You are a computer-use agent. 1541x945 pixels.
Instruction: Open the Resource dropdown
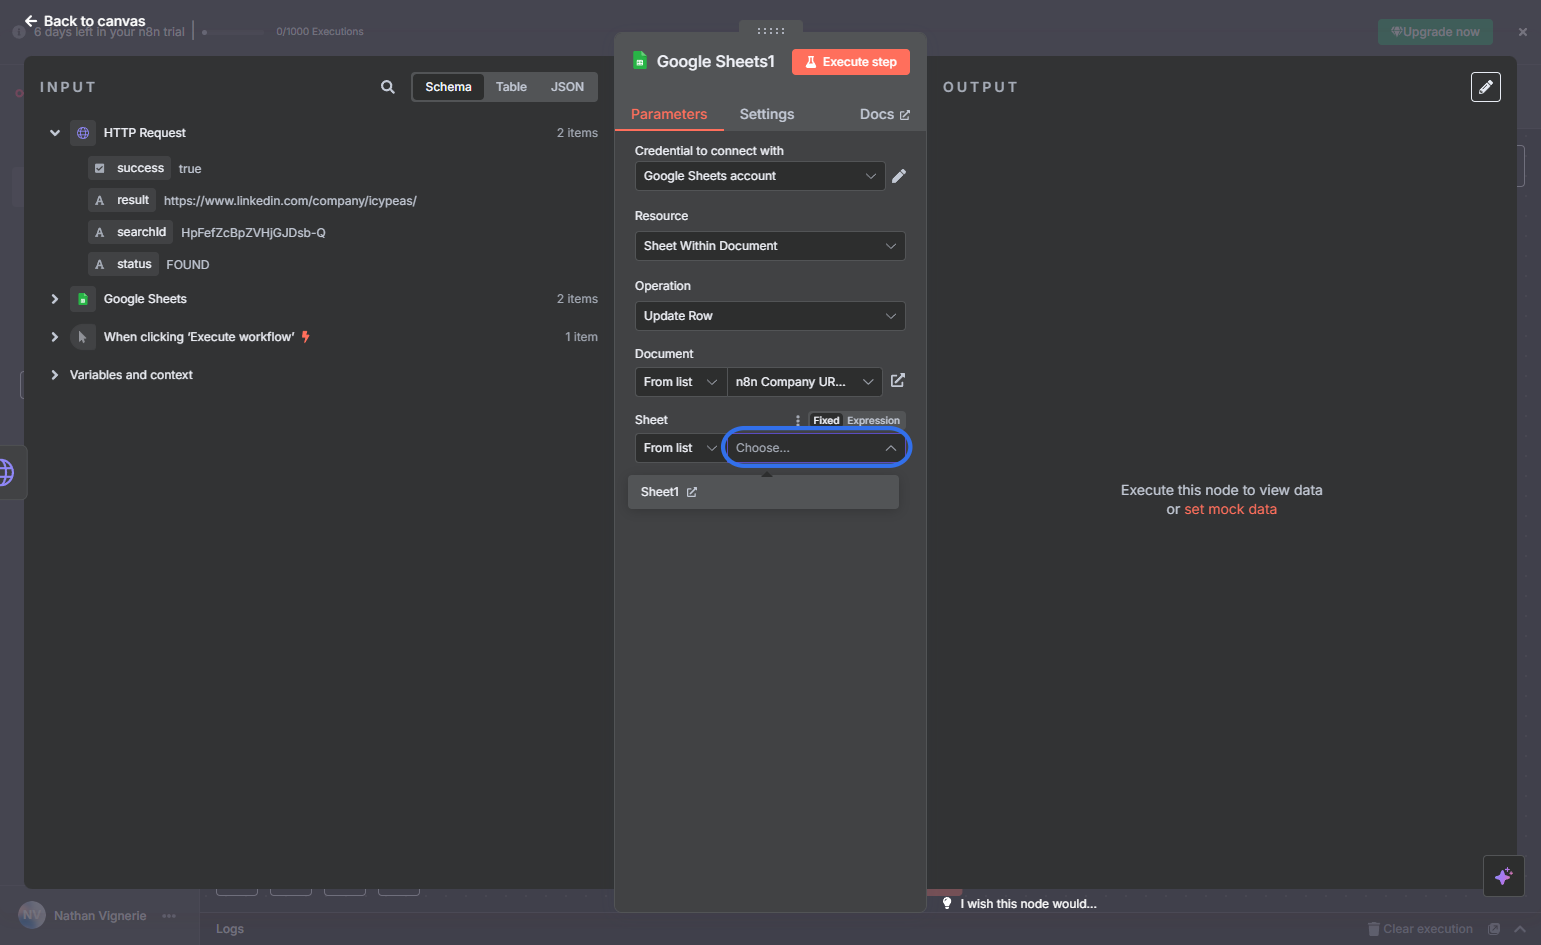point(770,246)
